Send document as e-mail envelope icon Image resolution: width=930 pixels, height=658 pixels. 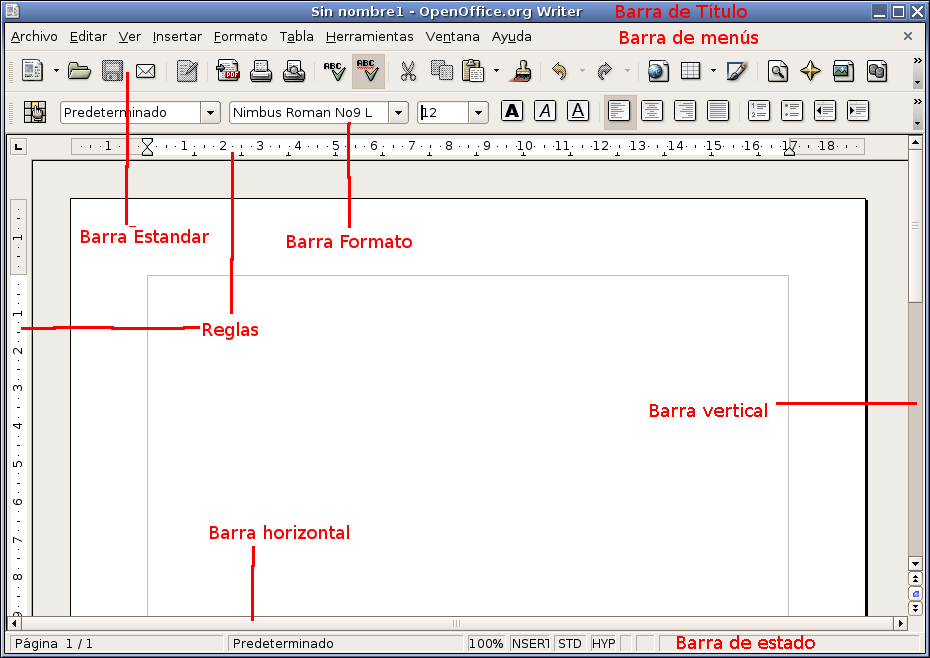[x=145, y=72]
